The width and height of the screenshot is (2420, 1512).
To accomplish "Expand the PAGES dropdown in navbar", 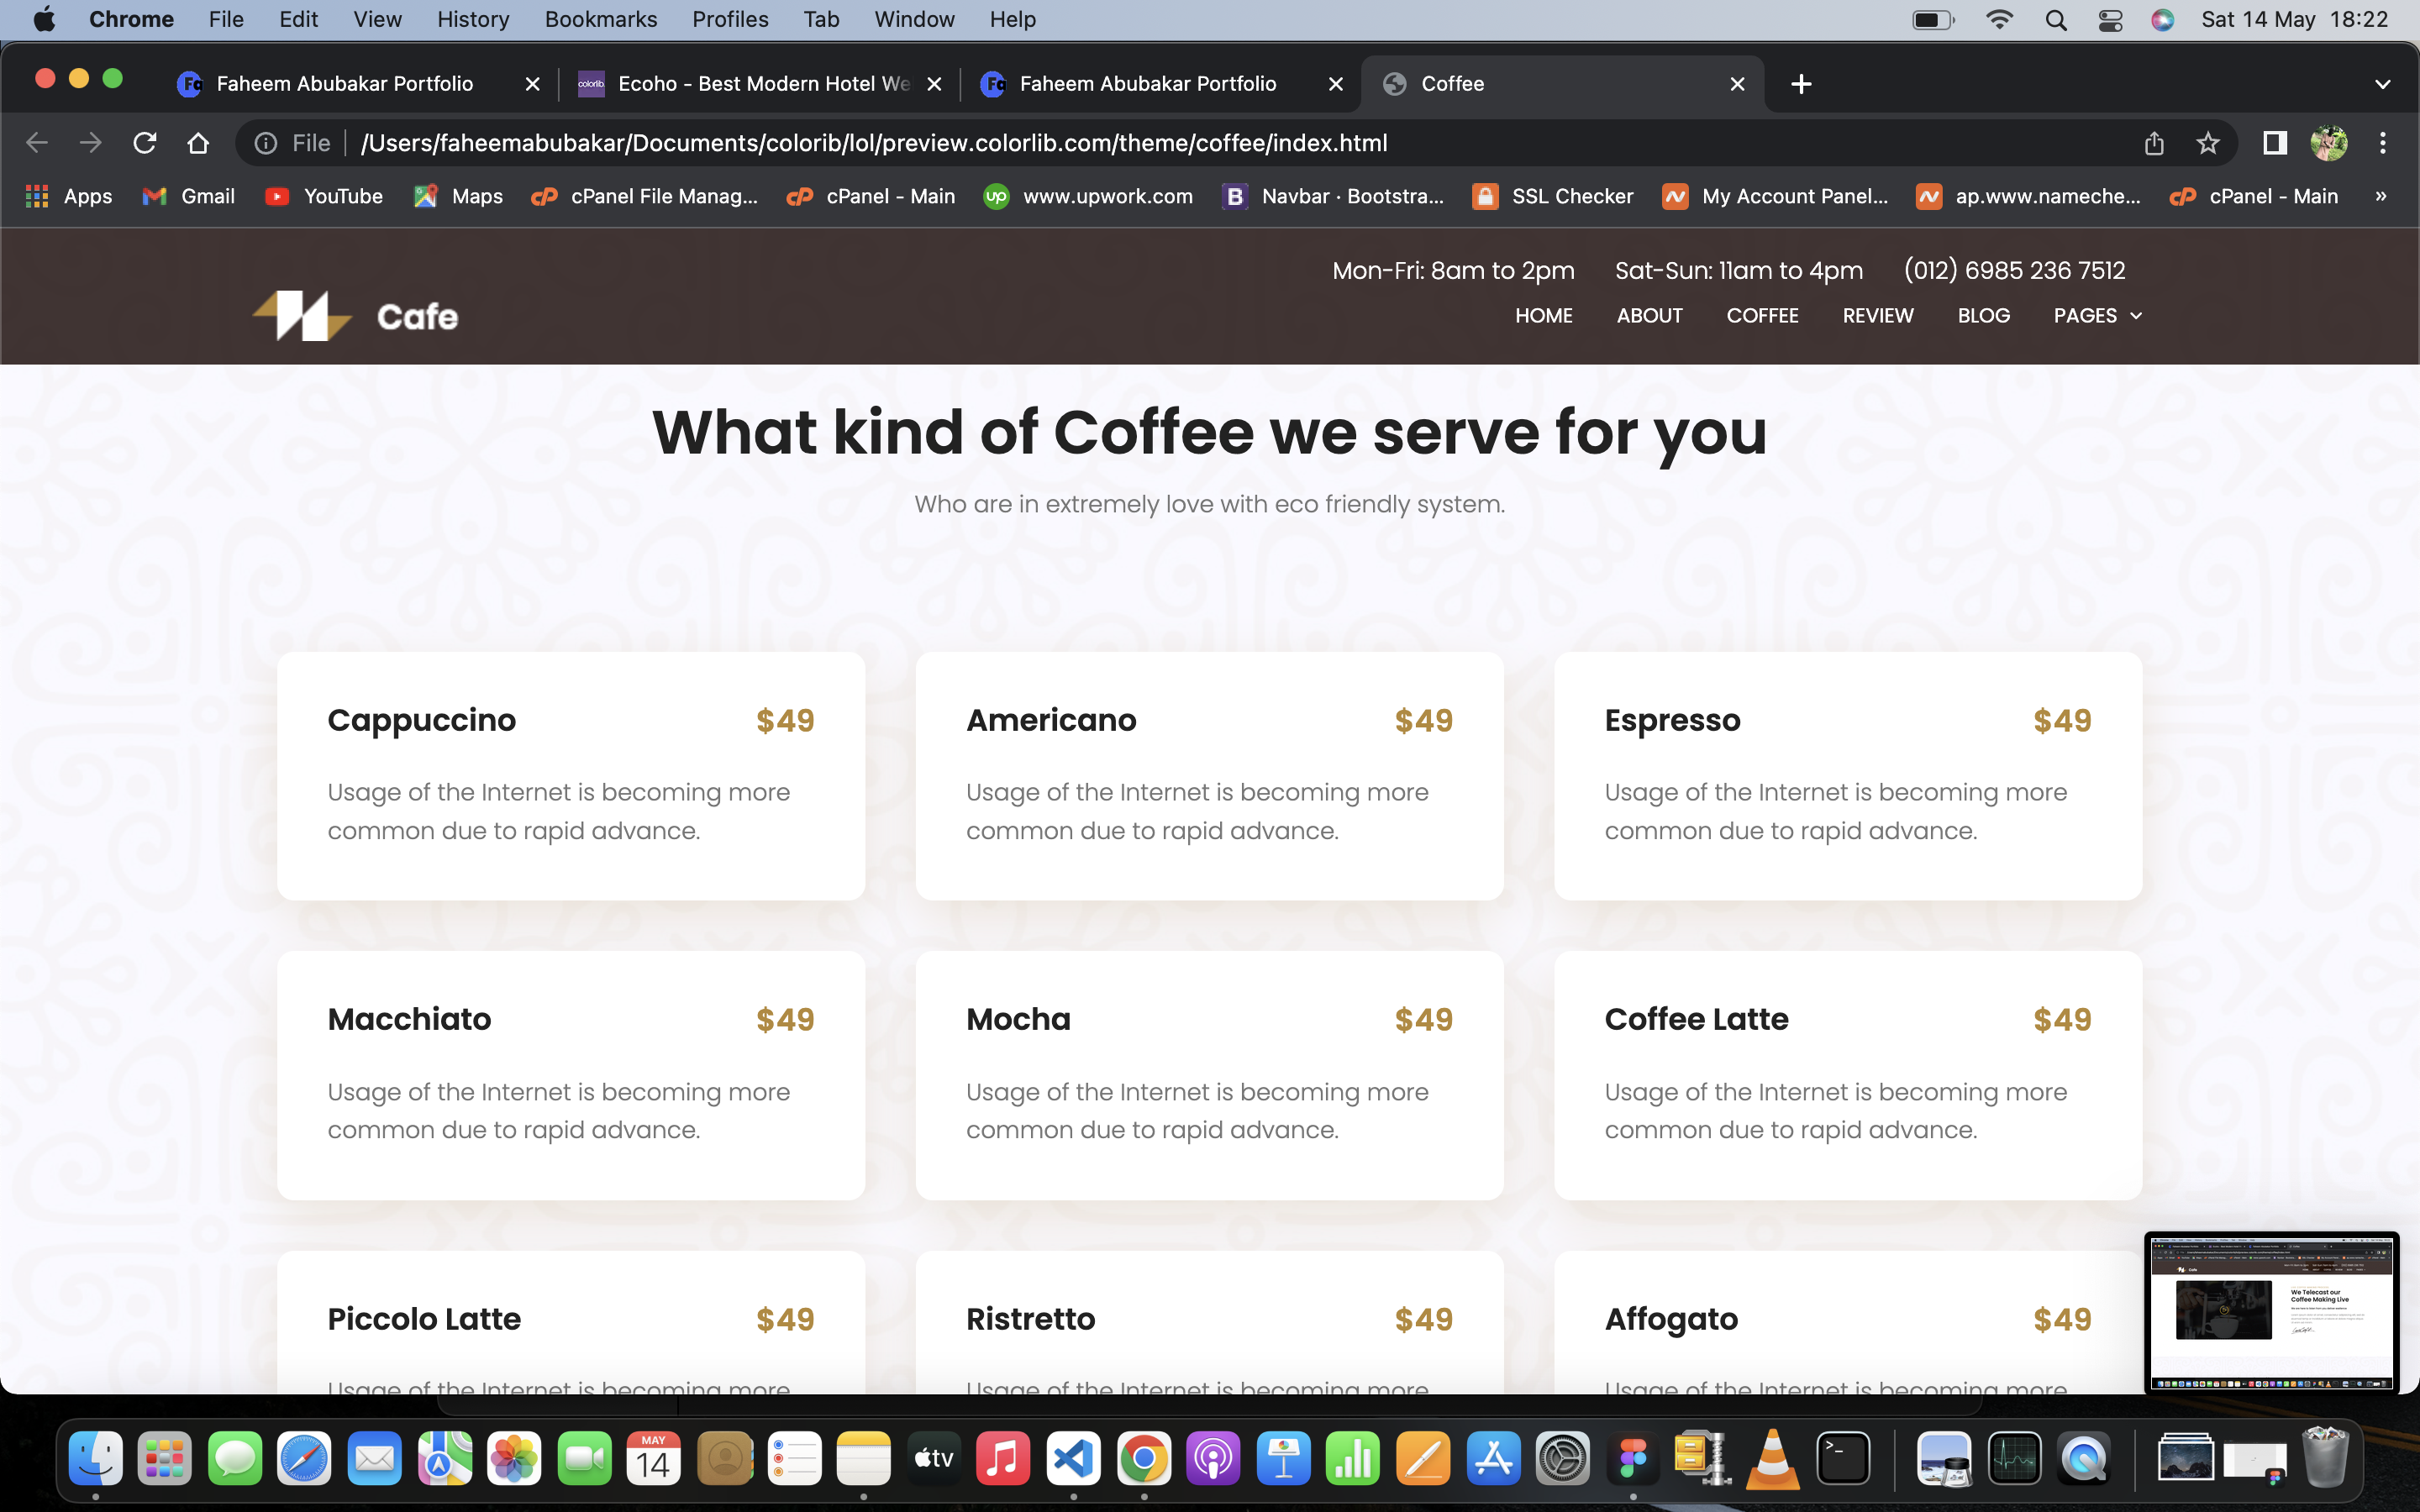I will [x=2098, y=316].
